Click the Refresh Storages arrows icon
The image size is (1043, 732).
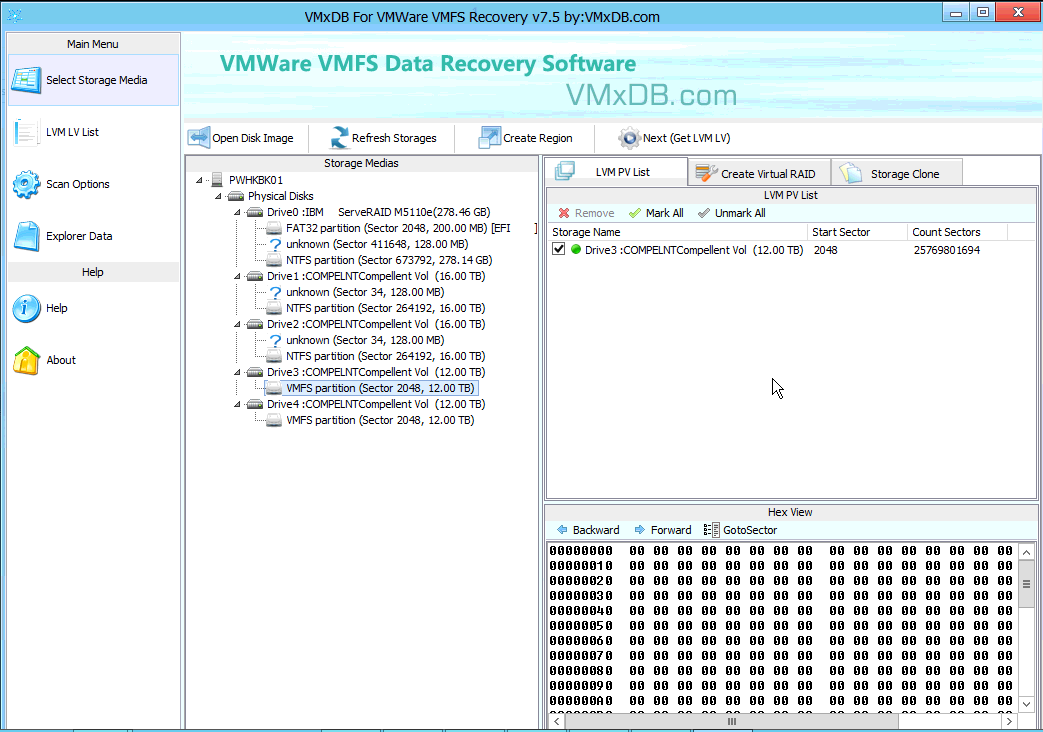tap(339, 138)
